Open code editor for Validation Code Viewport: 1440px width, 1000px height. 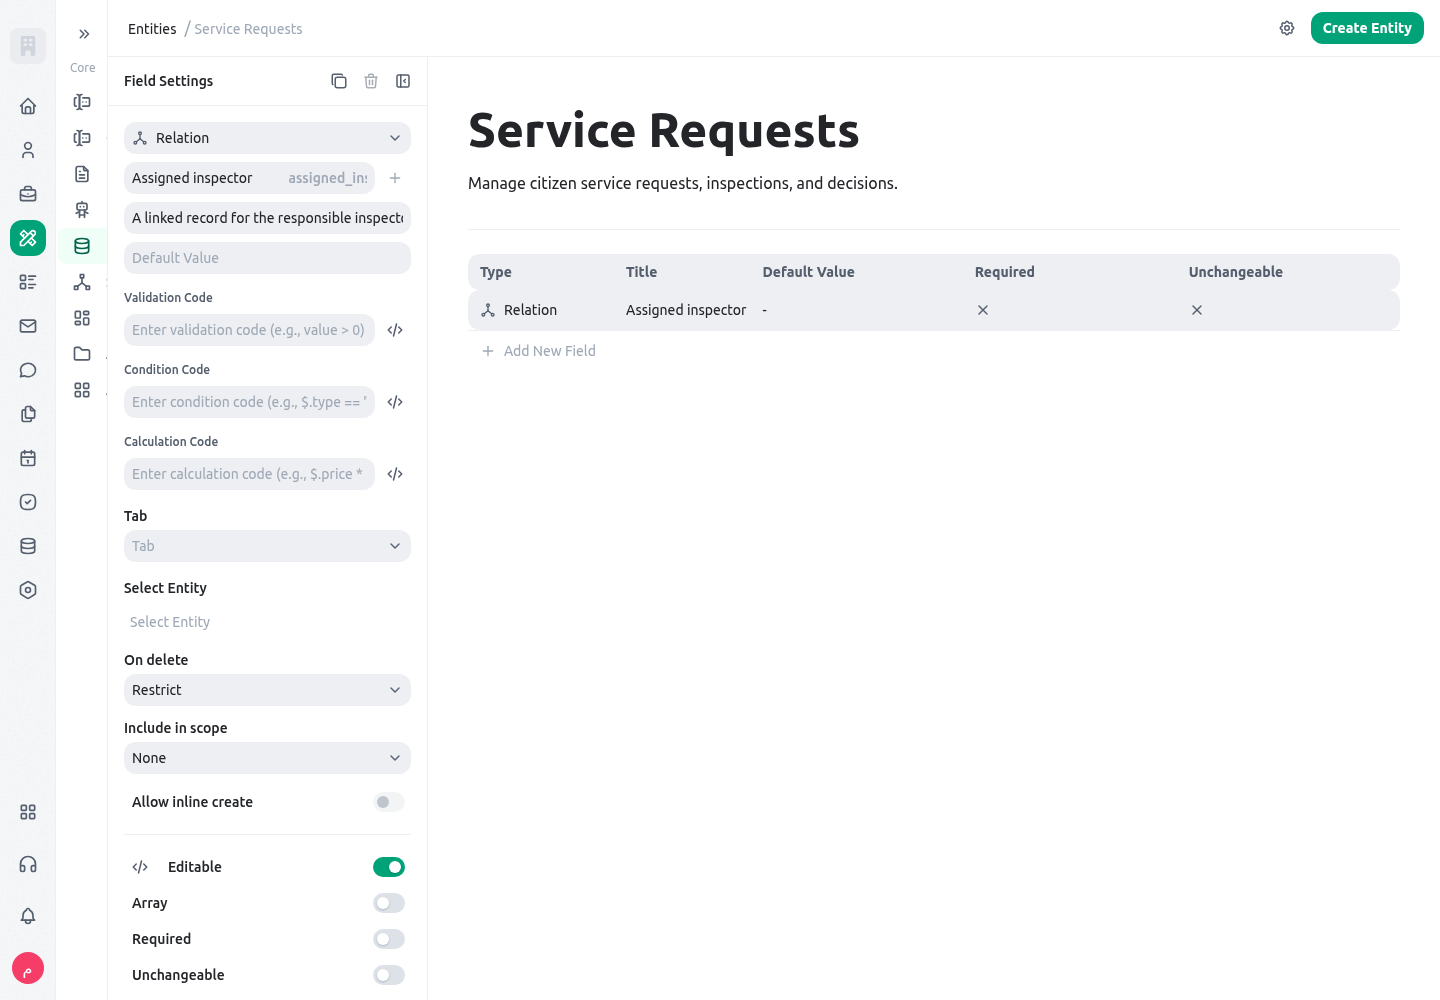[x=395, y=330]
